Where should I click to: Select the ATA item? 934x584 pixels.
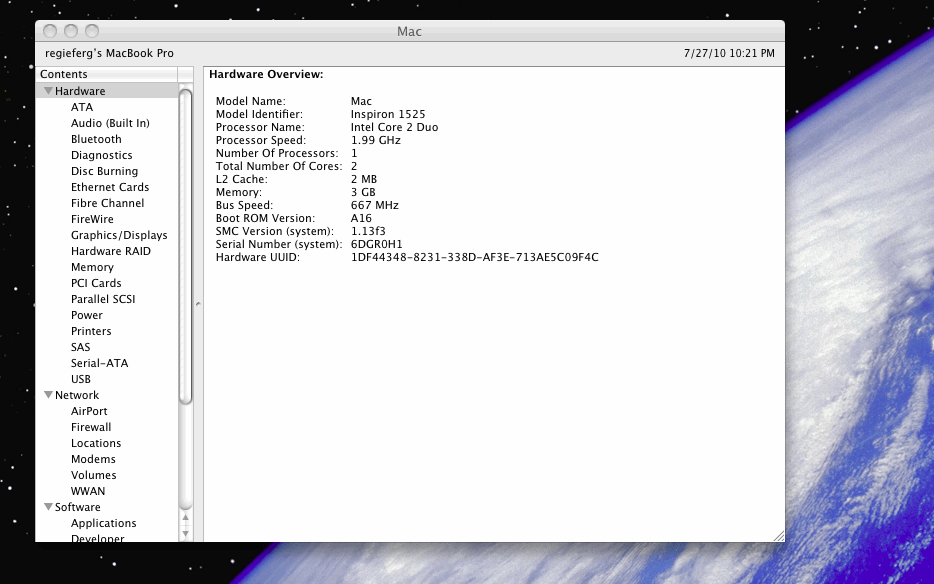82,107
